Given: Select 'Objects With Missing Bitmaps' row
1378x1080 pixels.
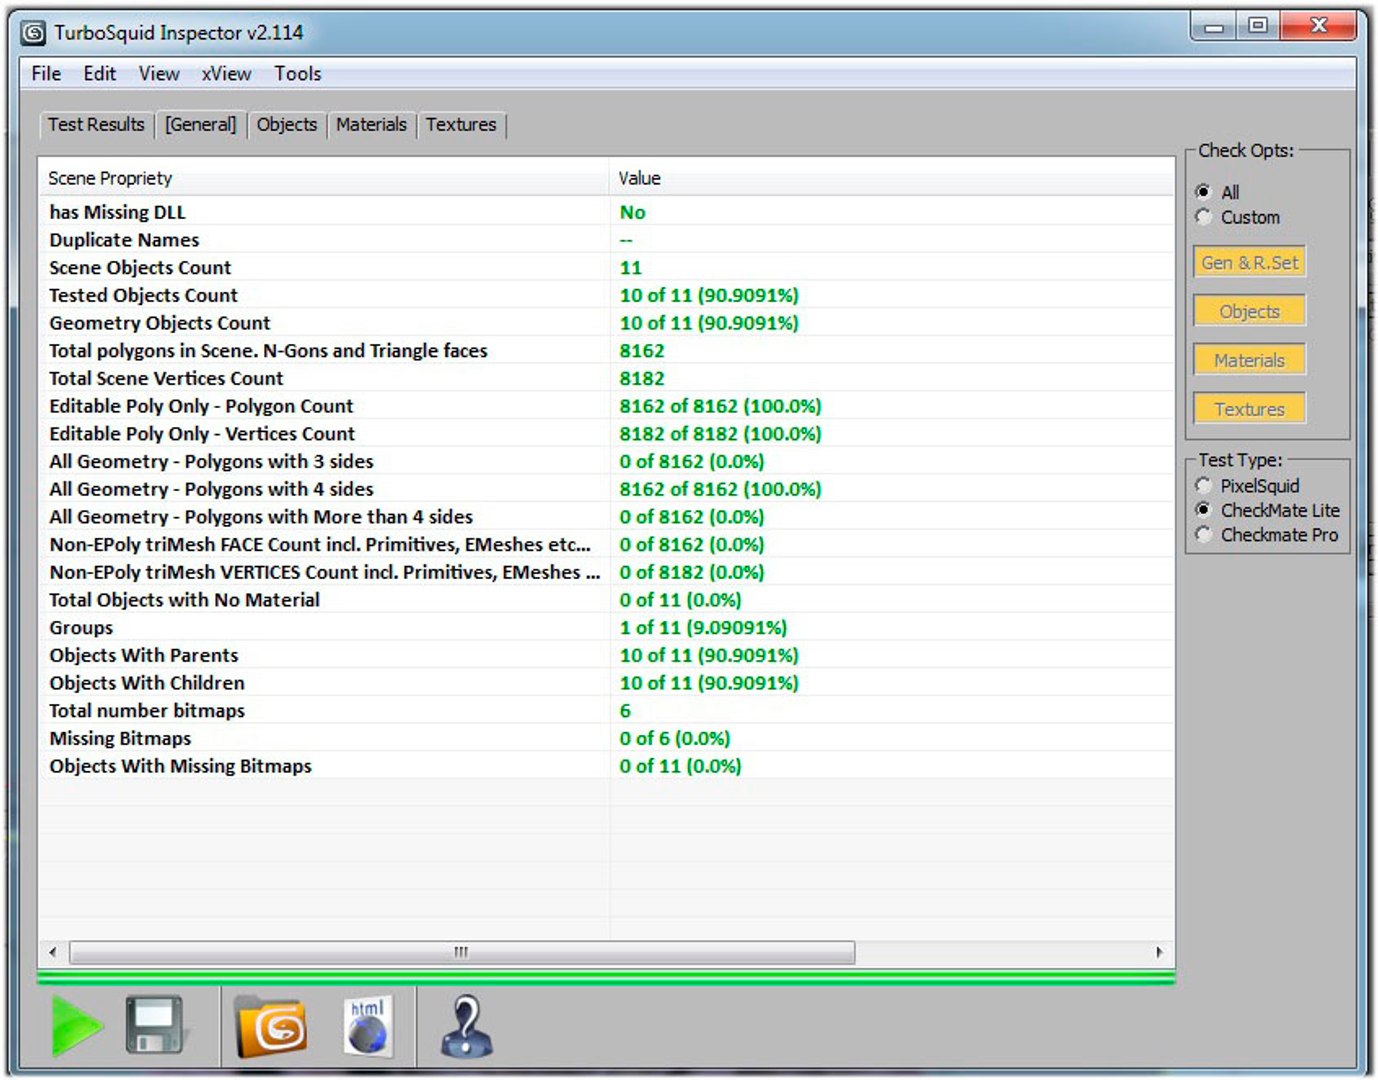Looking at the screenshot, I should point(606,766).
